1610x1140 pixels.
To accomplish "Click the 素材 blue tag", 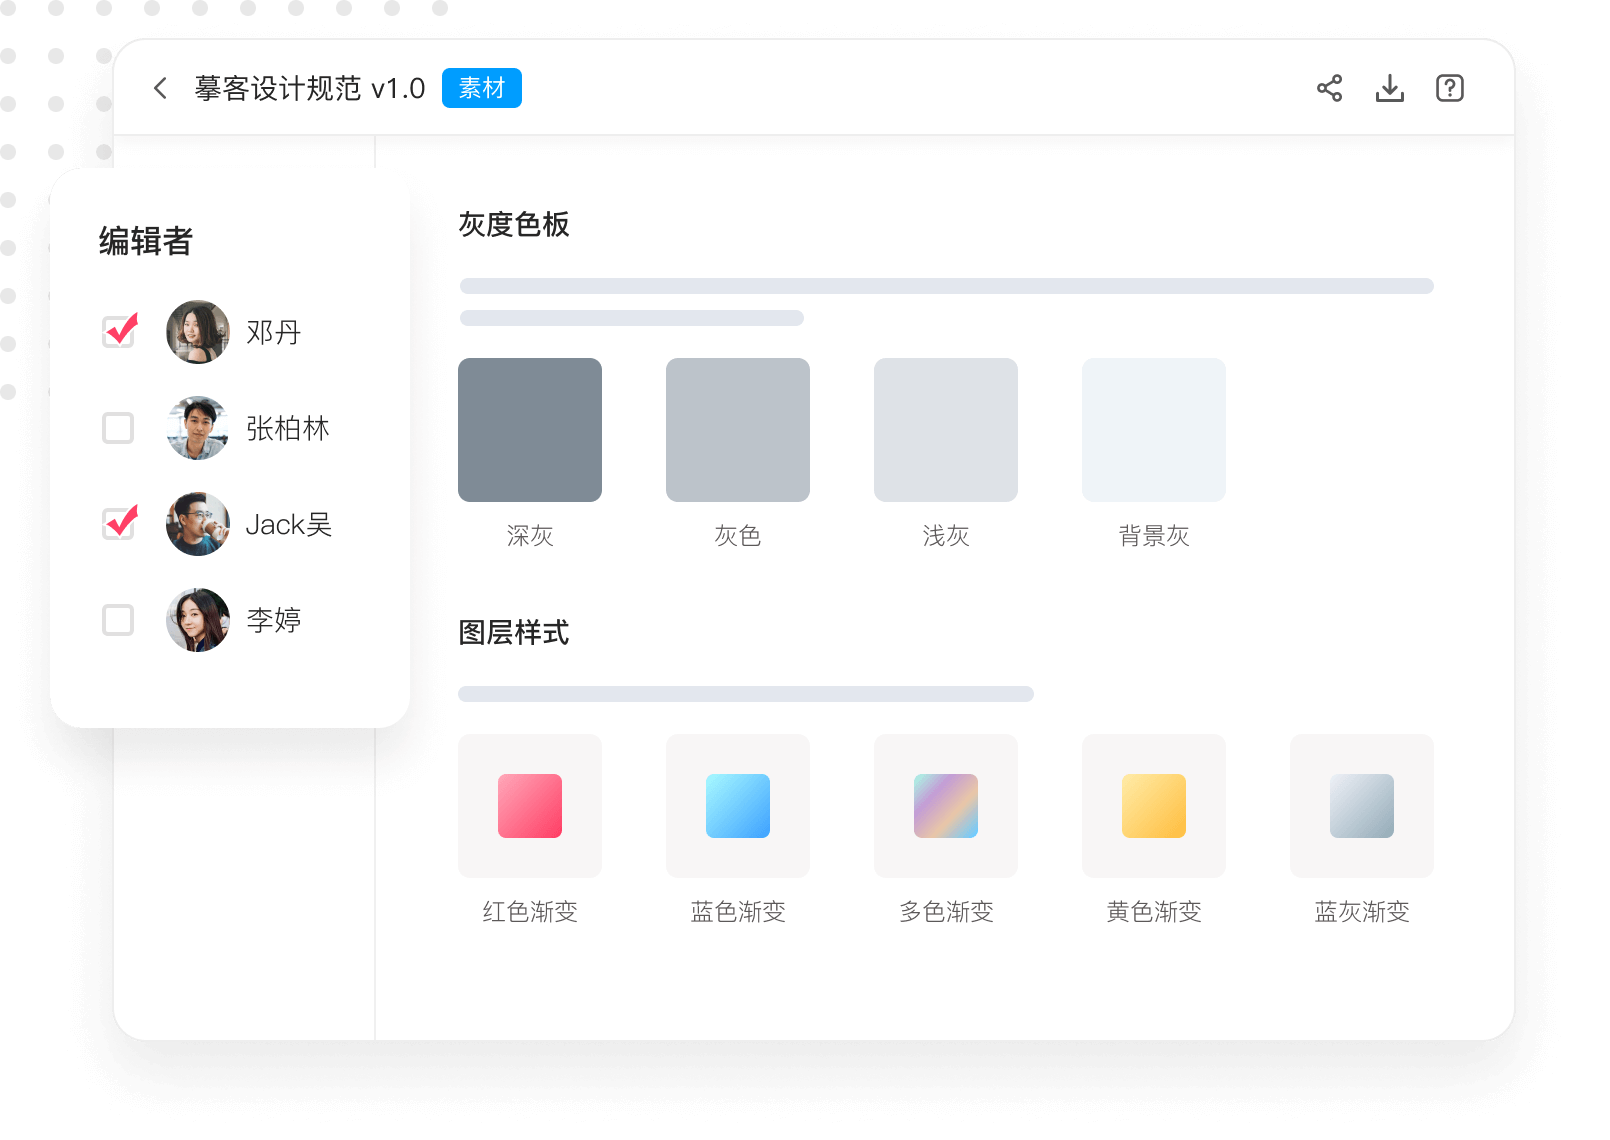I will coord(481,88).
